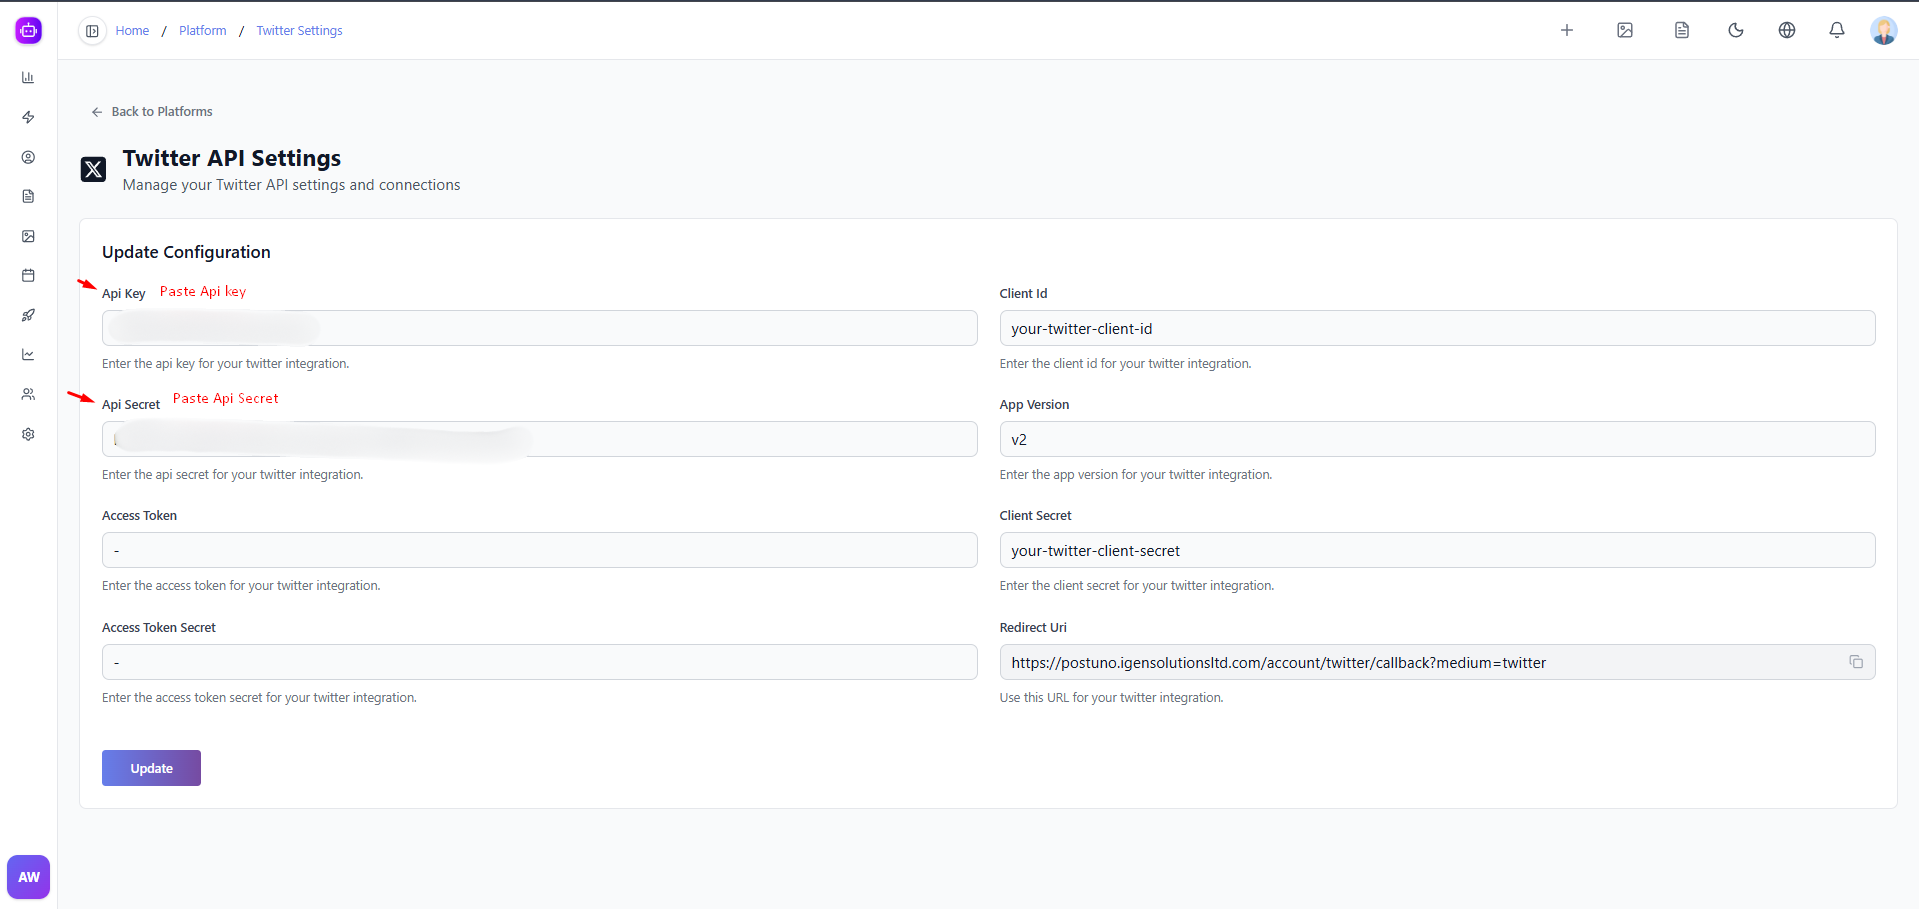
Task: Click the robot app logo
Action: (x=28, y=31)
